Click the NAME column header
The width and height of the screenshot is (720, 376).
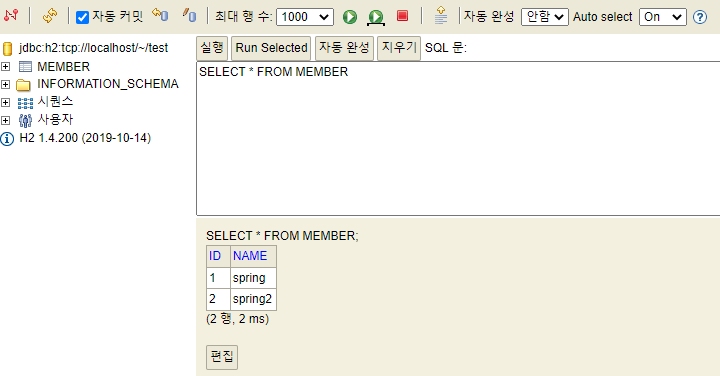[253, 256]
